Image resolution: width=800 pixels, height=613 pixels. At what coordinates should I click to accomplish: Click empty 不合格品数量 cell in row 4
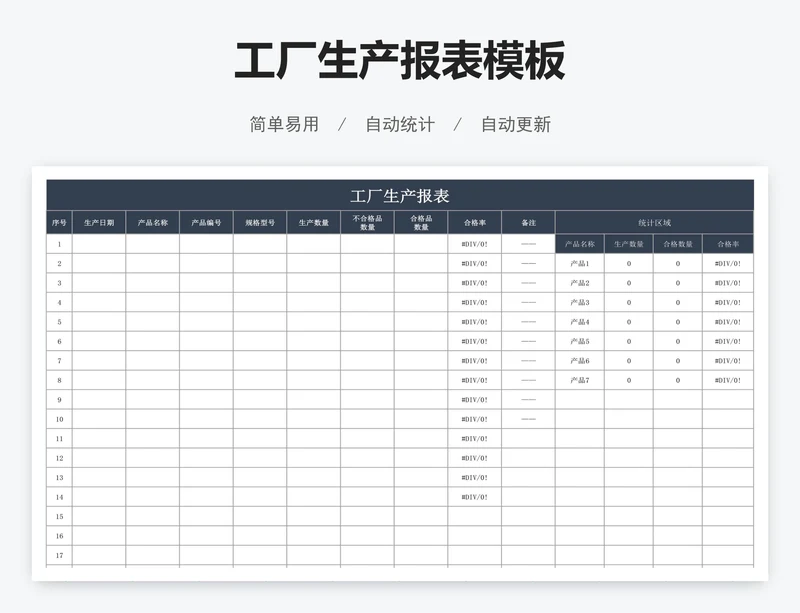[x=367, y=303]
